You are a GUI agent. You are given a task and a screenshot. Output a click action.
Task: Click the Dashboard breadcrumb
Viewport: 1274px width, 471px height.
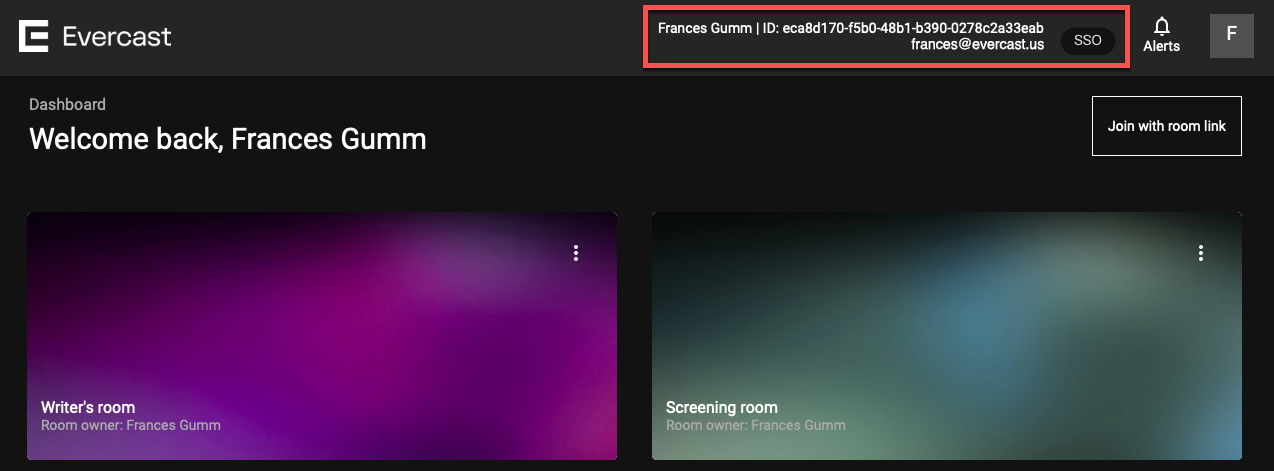[67, 104]
